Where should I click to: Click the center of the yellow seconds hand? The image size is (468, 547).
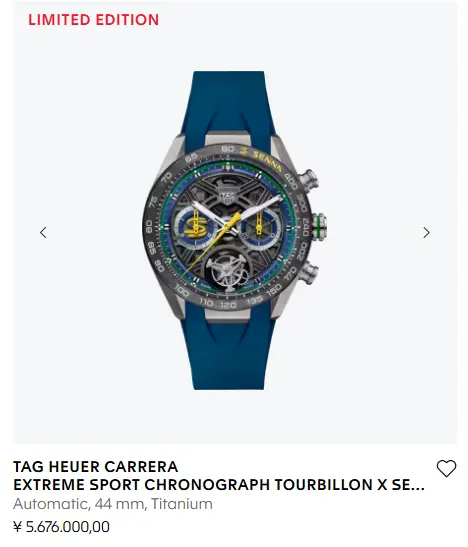point(213,243)
